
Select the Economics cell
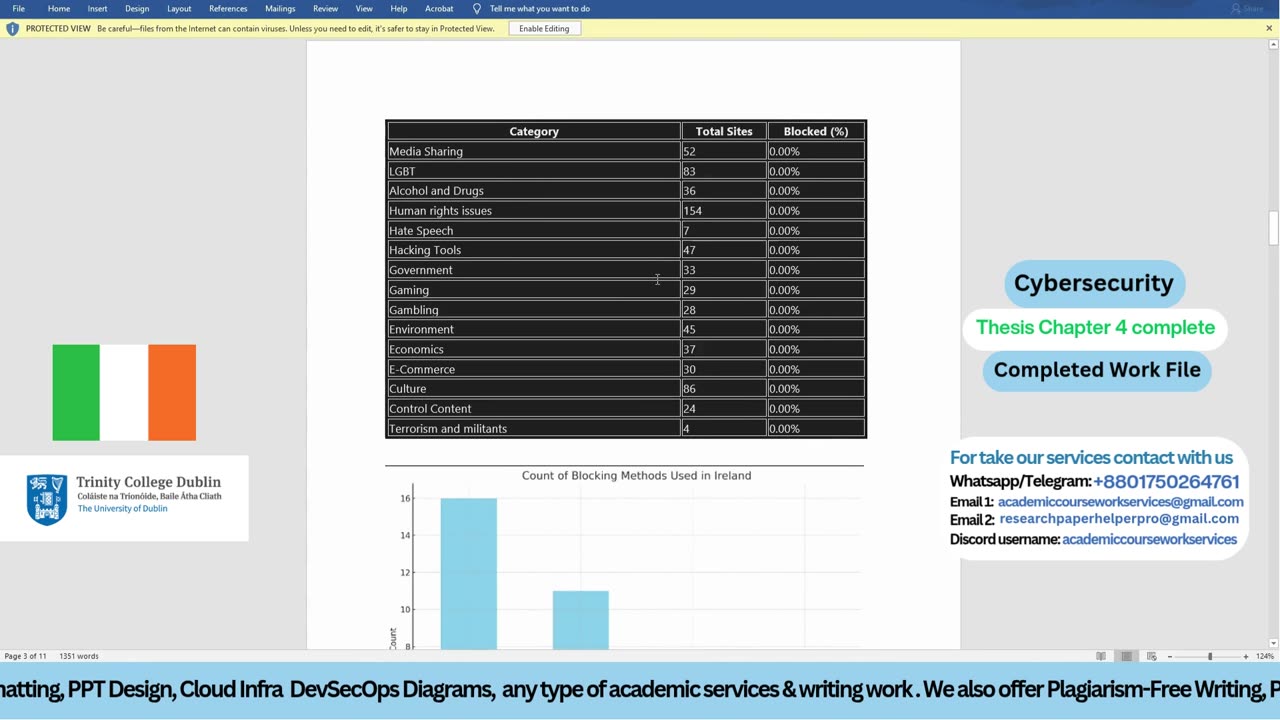coord(534,349)
